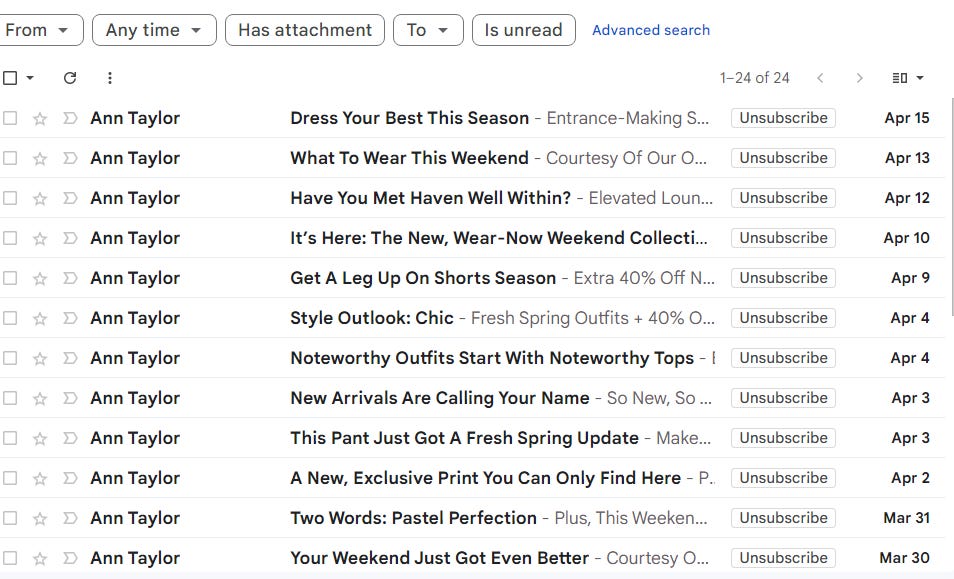Open Advanced search link
The width and height of the screenshot is (954, 579).
[x=651, y=30]
